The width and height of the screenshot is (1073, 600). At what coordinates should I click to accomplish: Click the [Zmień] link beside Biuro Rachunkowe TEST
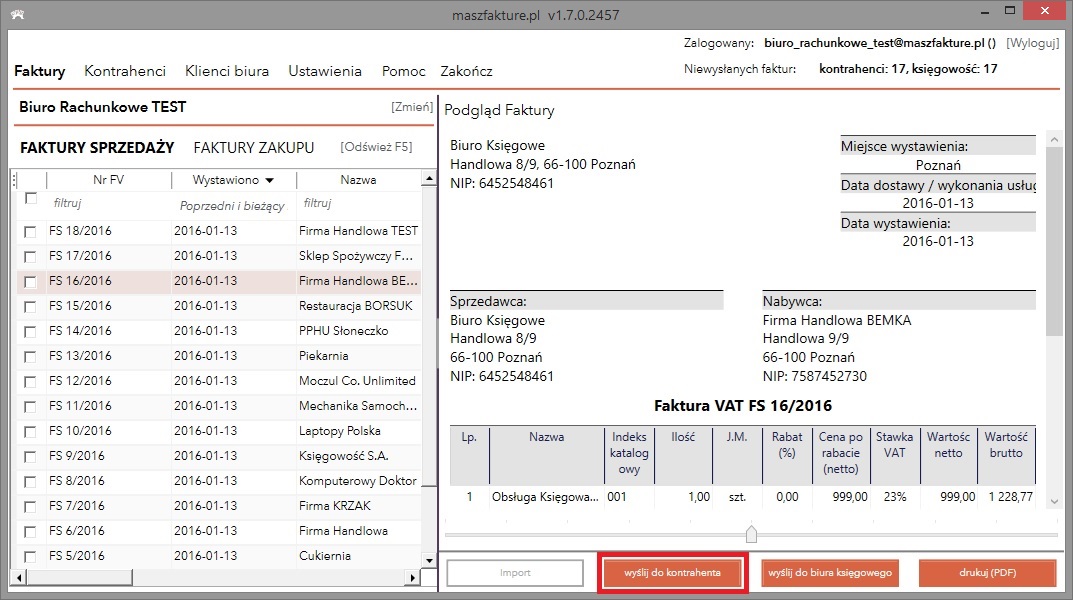pos(412,107)
